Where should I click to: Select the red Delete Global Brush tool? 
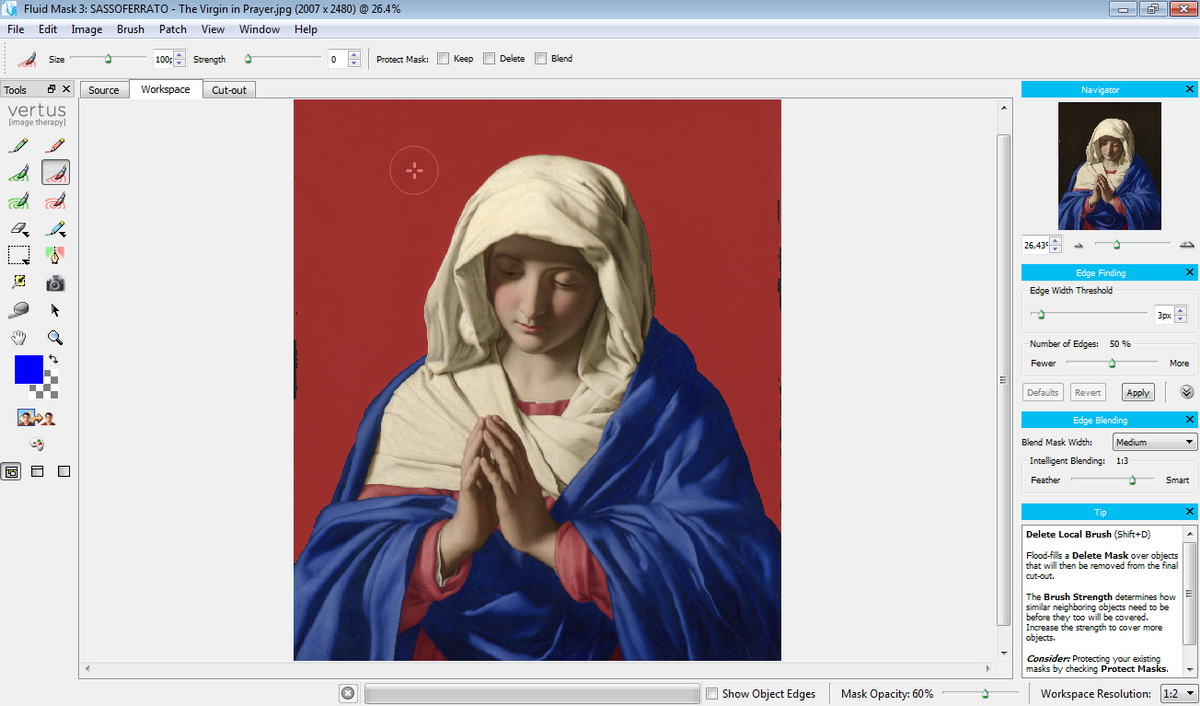(x=56, y=201)
